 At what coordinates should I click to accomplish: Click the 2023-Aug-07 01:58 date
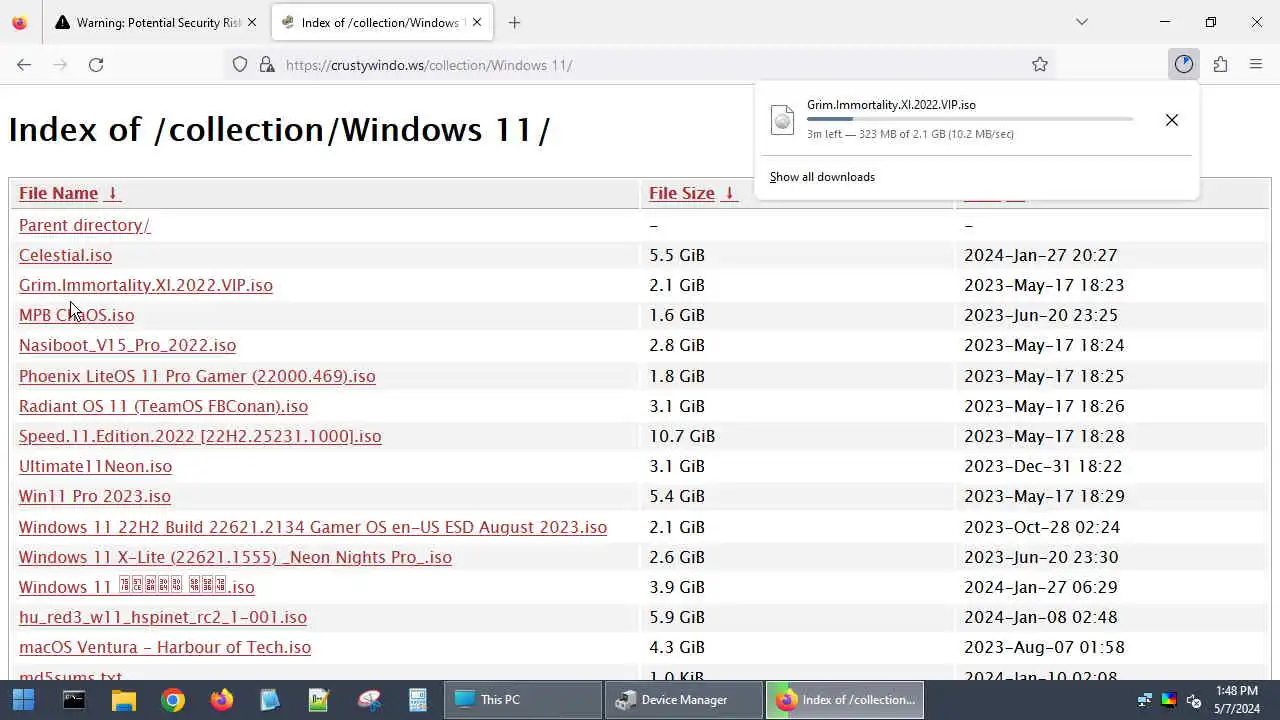pyautogui.click(x=1044, y=647)
